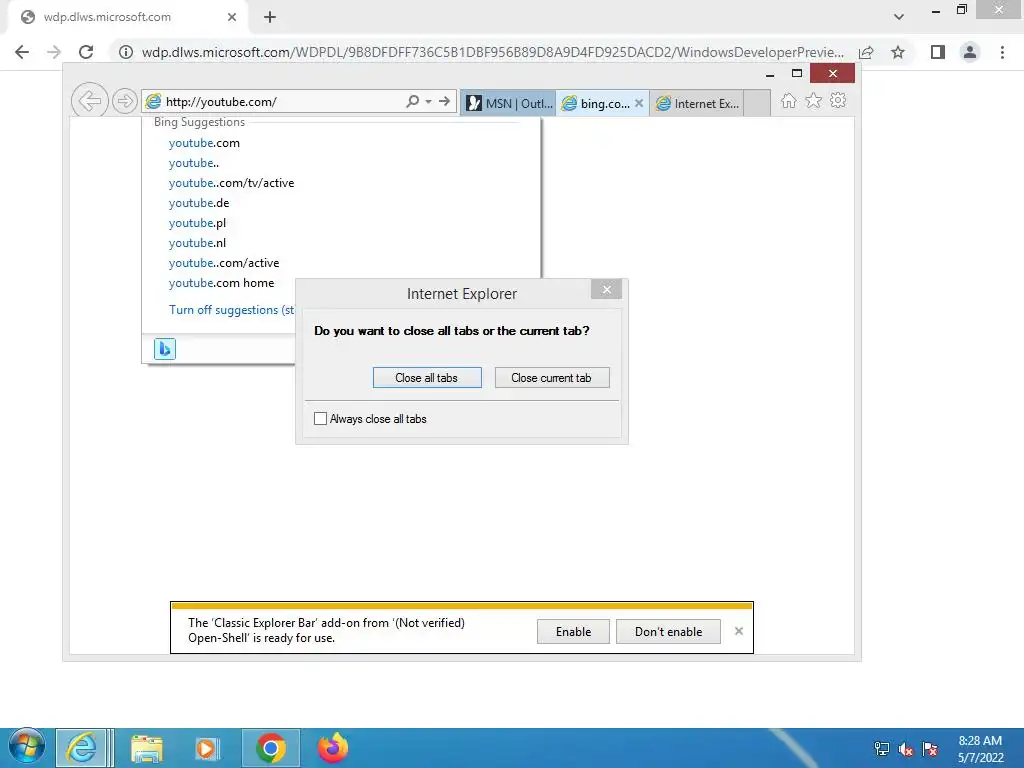
Task: Check Always close all tabs
Action: click(320, 419)
